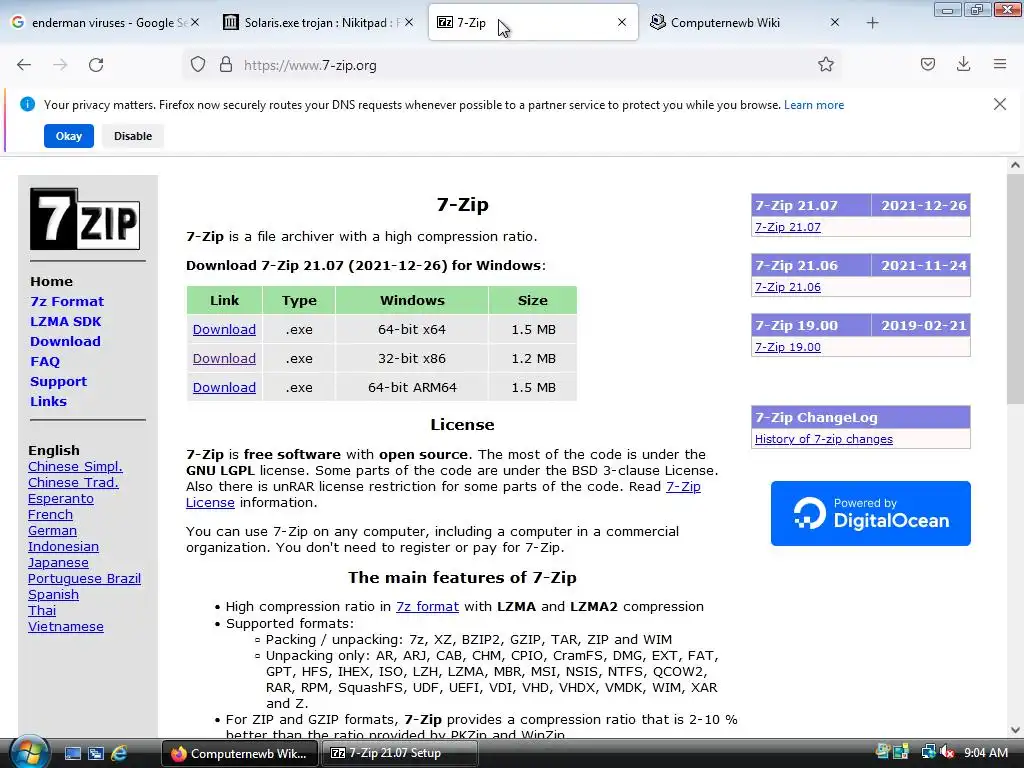Click Switch between windows quick launch icon
Image resolution: width=1024 pixels, height=768 pixels.
[x=96, y=754]
